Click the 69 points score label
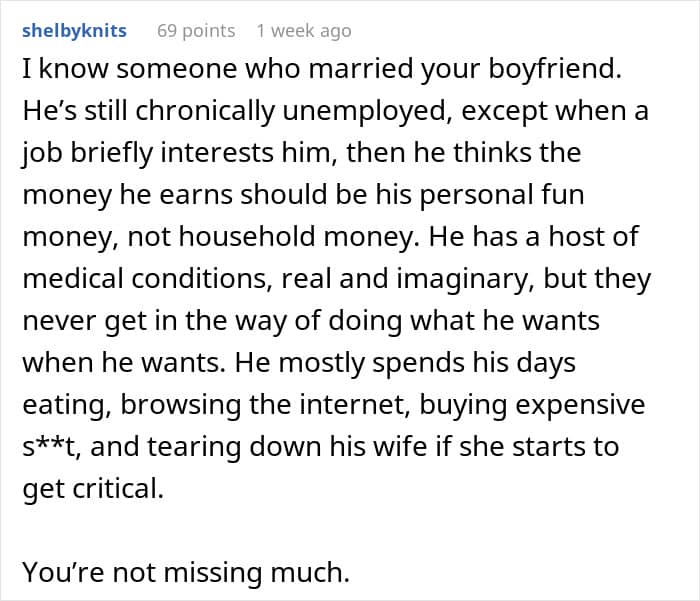The image size is (700, 601). pyautogui.click(x=196, y=31)
